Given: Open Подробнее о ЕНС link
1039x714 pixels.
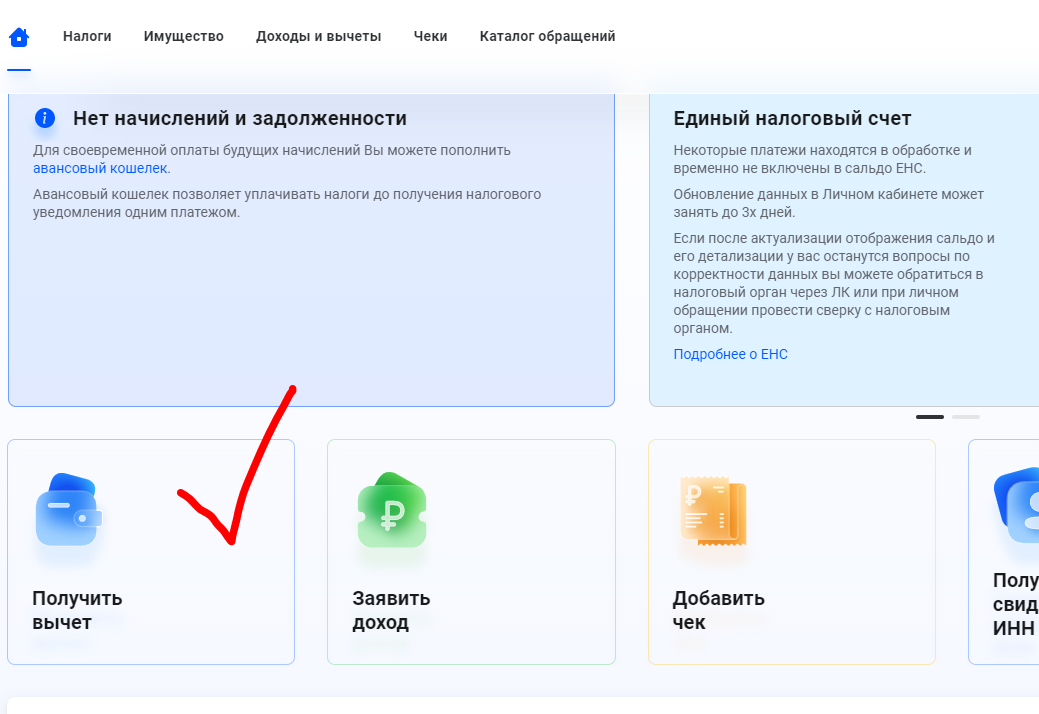Looking at the screenshot, I should click(730, 354).
